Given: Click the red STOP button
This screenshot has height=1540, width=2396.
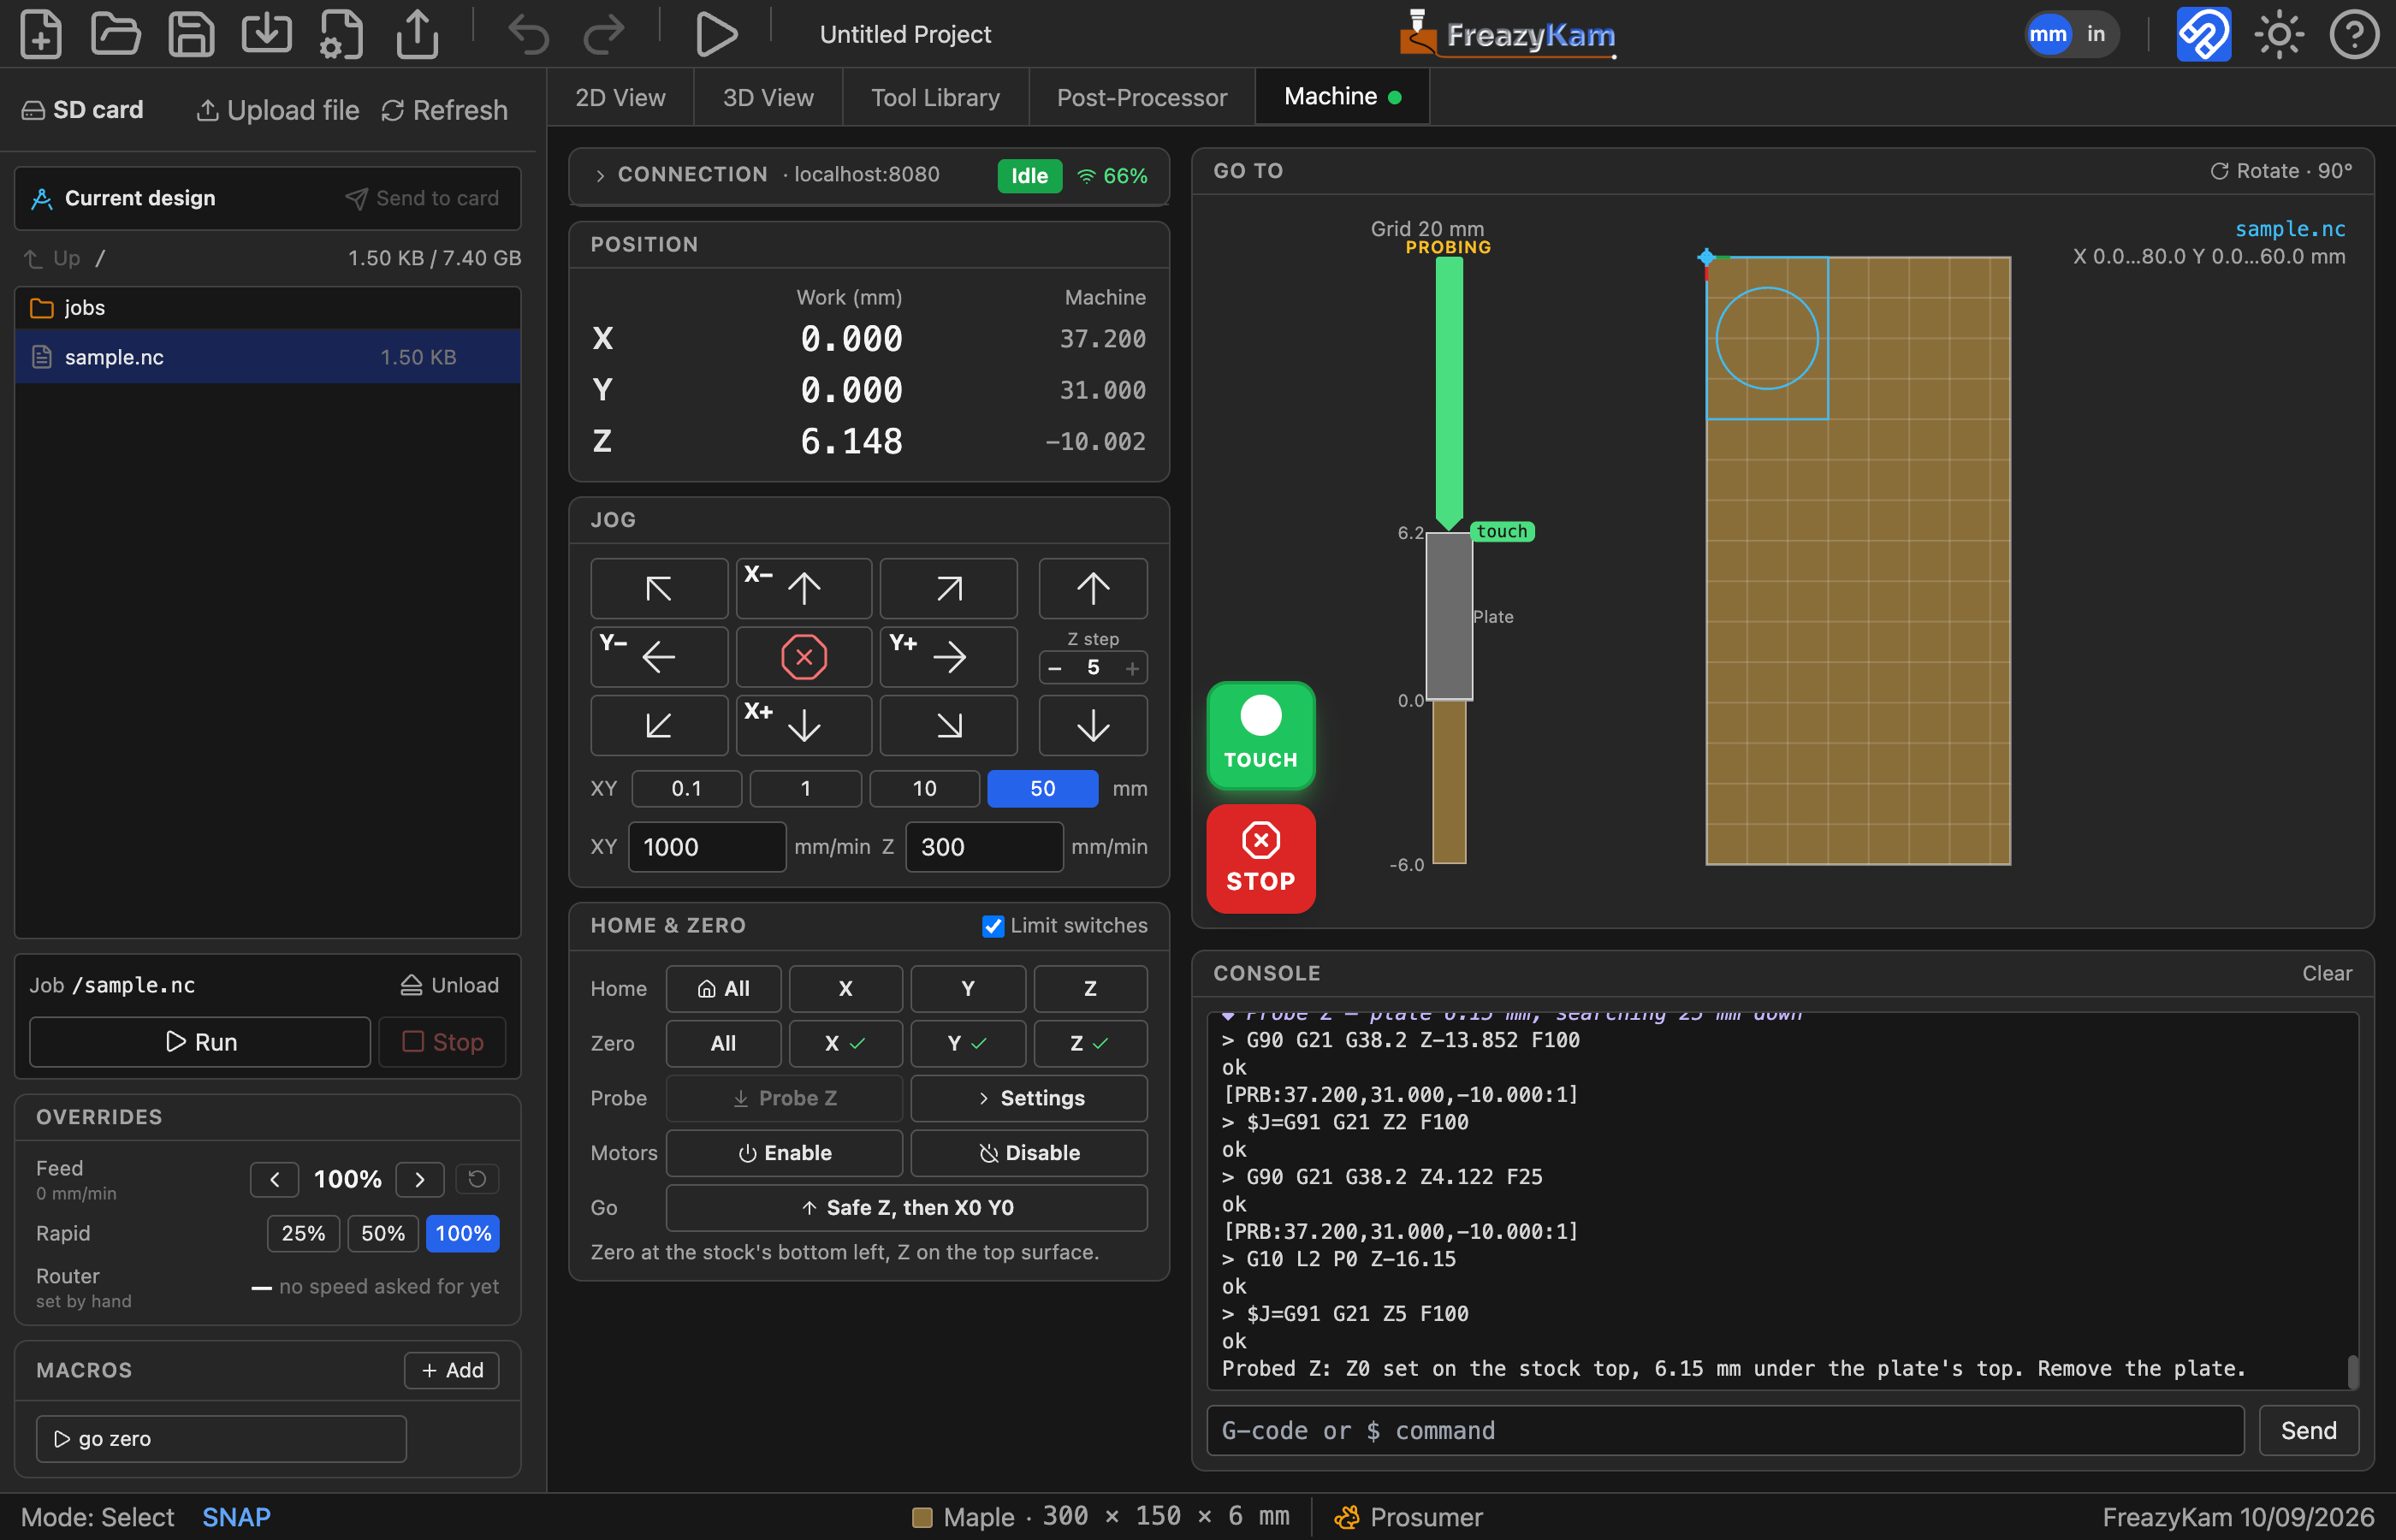Looking at the screenshot, I should pos(1261,858).
